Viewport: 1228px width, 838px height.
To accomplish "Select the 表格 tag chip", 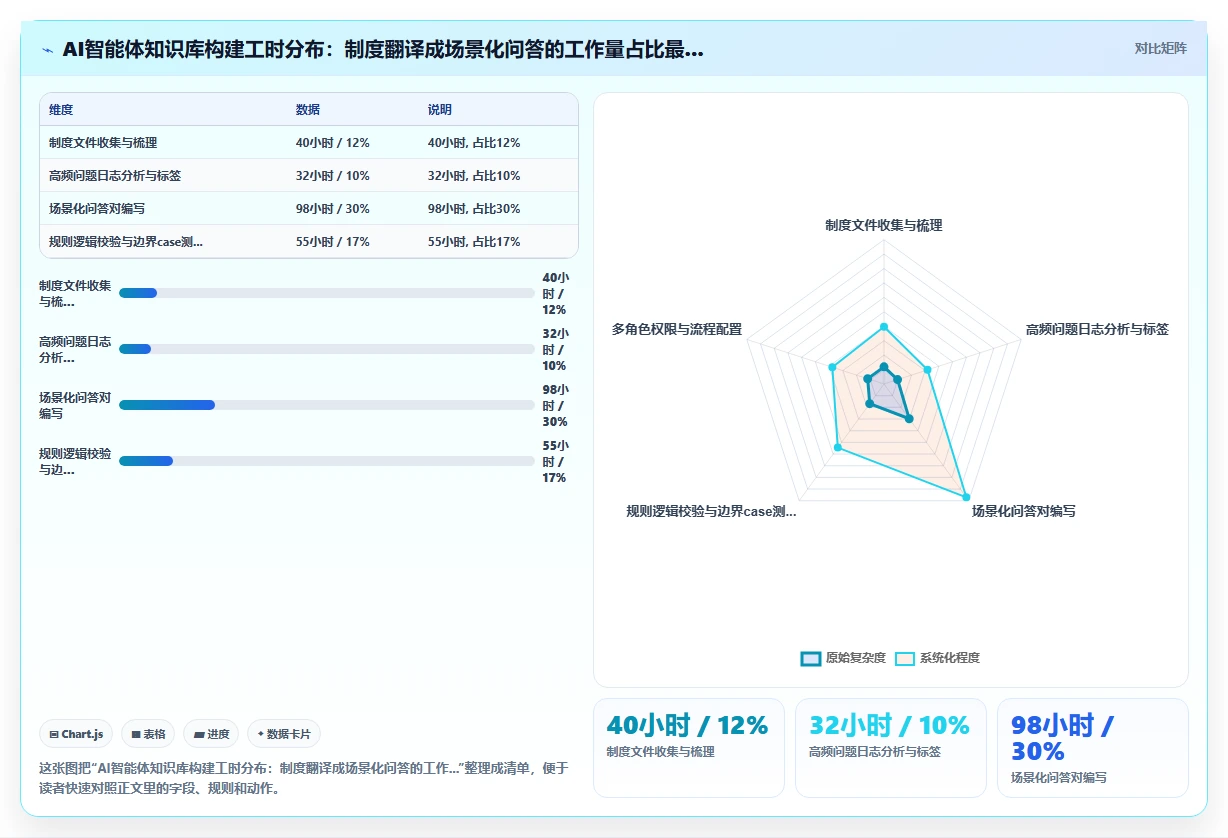I will [148, 734].
